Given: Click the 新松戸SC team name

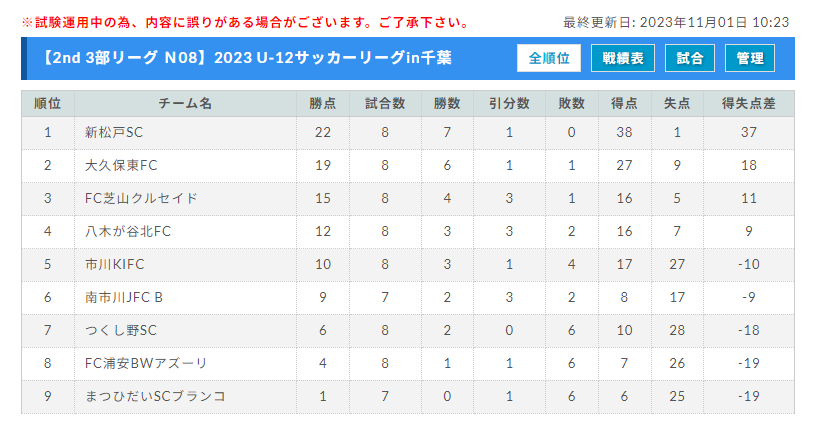Looking at the screenshot, I should click(114, 133).
